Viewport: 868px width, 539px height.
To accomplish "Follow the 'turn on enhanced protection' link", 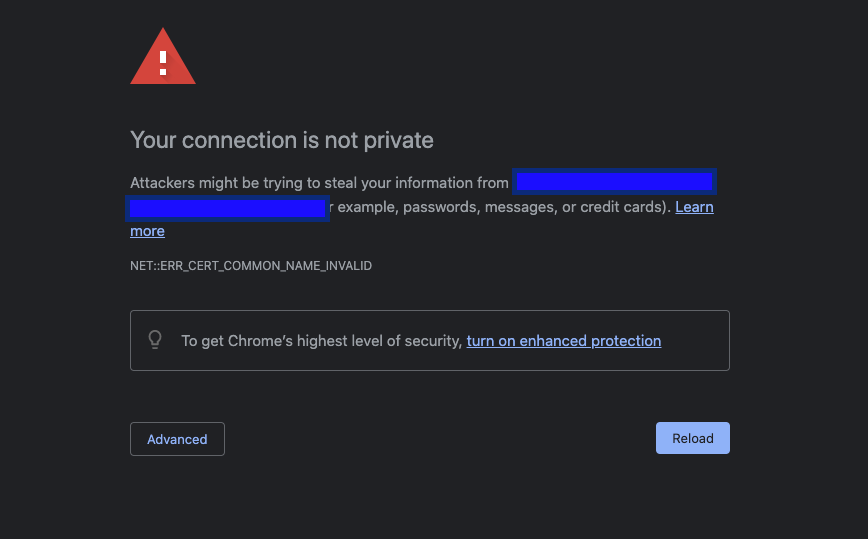I will click(564, 341).
